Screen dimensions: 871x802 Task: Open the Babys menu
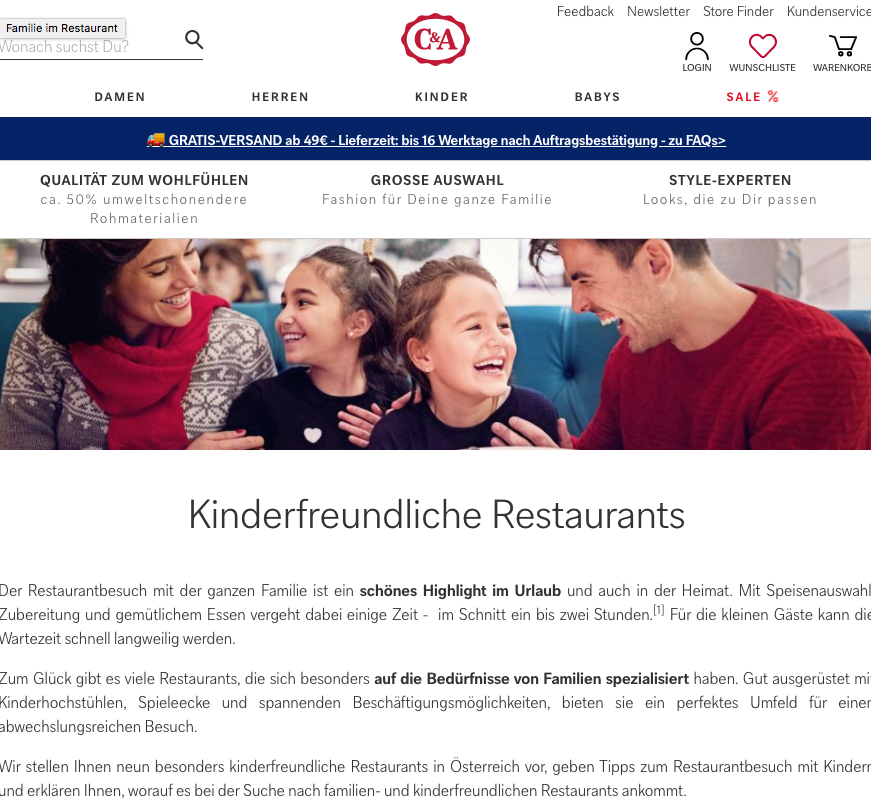[597, 97]
